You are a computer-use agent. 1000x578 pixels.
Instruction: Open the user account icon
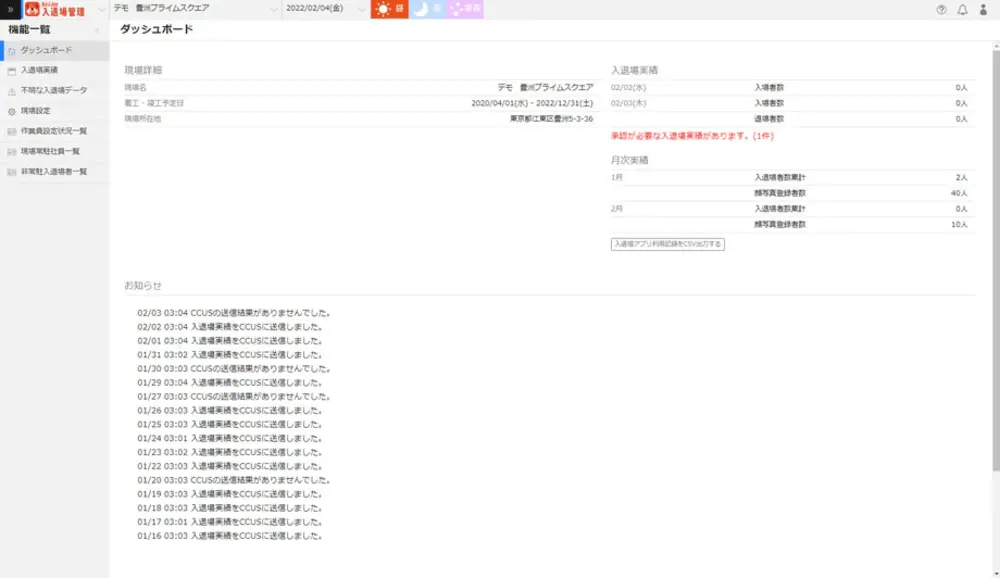click(984, 9)
